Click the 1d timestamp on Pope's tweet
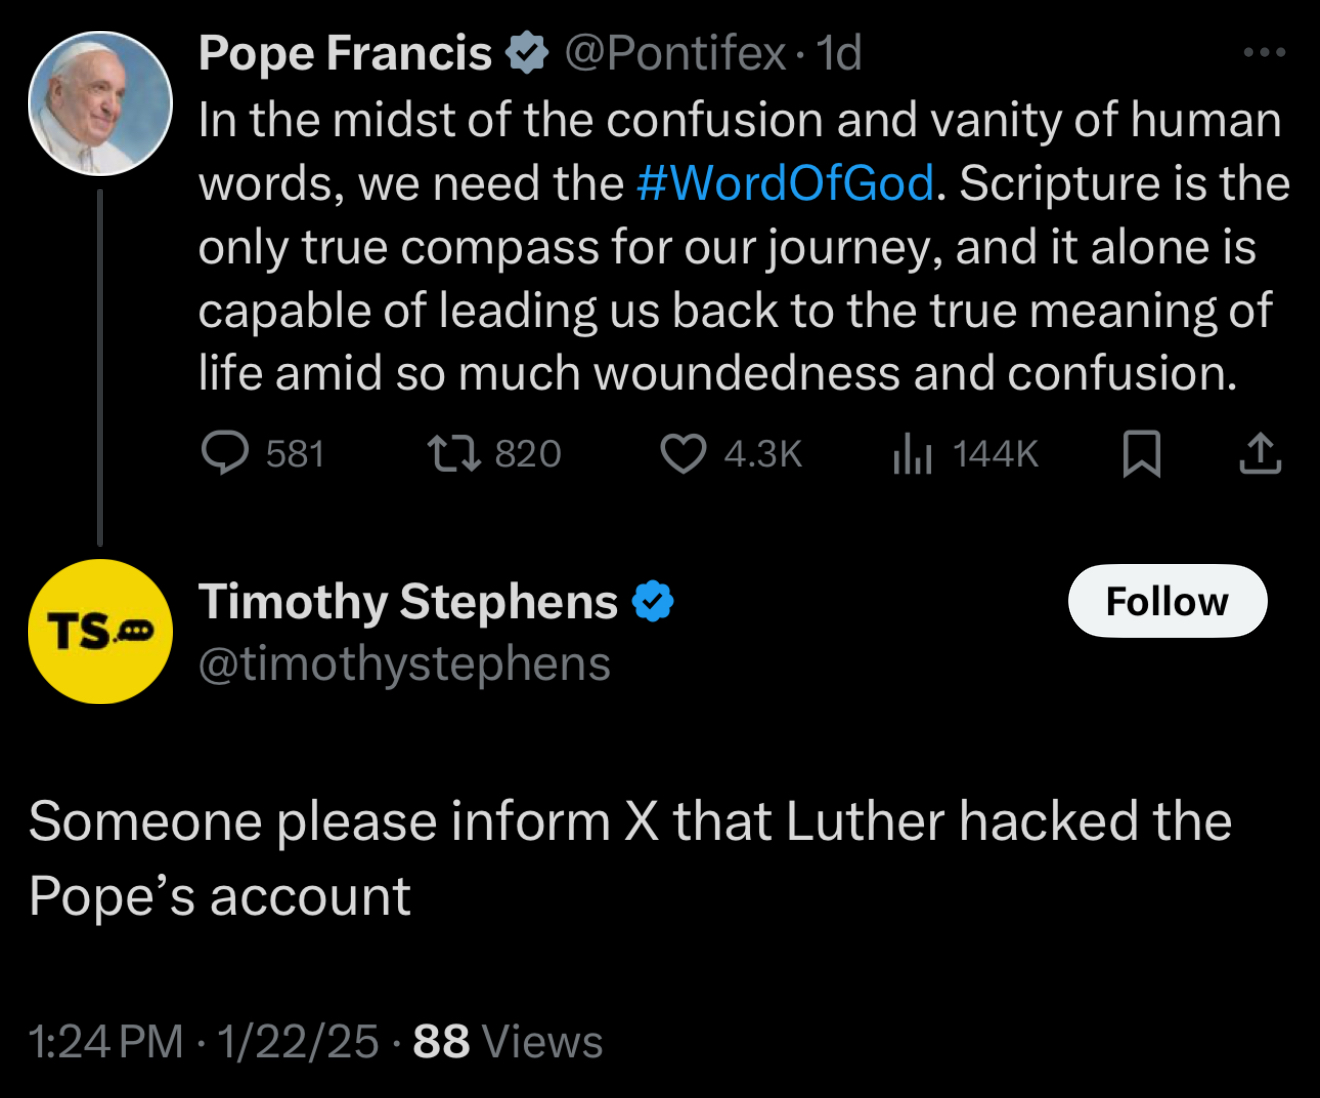 pos(839,53)
